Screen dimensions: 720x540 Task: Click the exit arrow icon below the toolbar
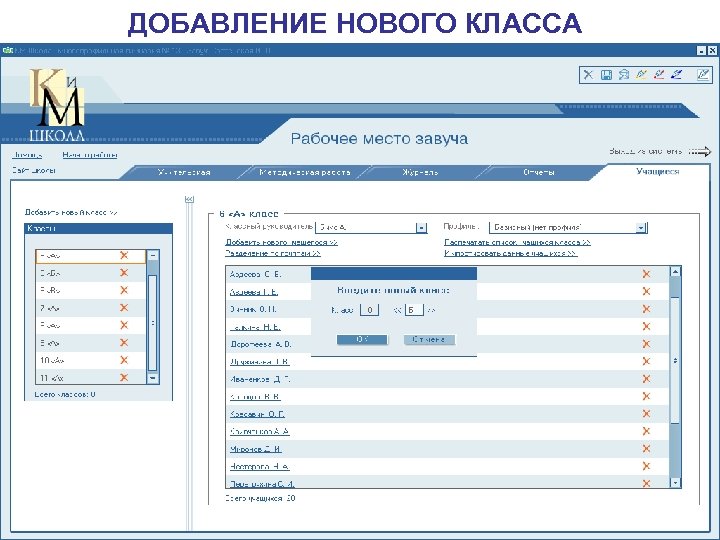click(700, 152)
